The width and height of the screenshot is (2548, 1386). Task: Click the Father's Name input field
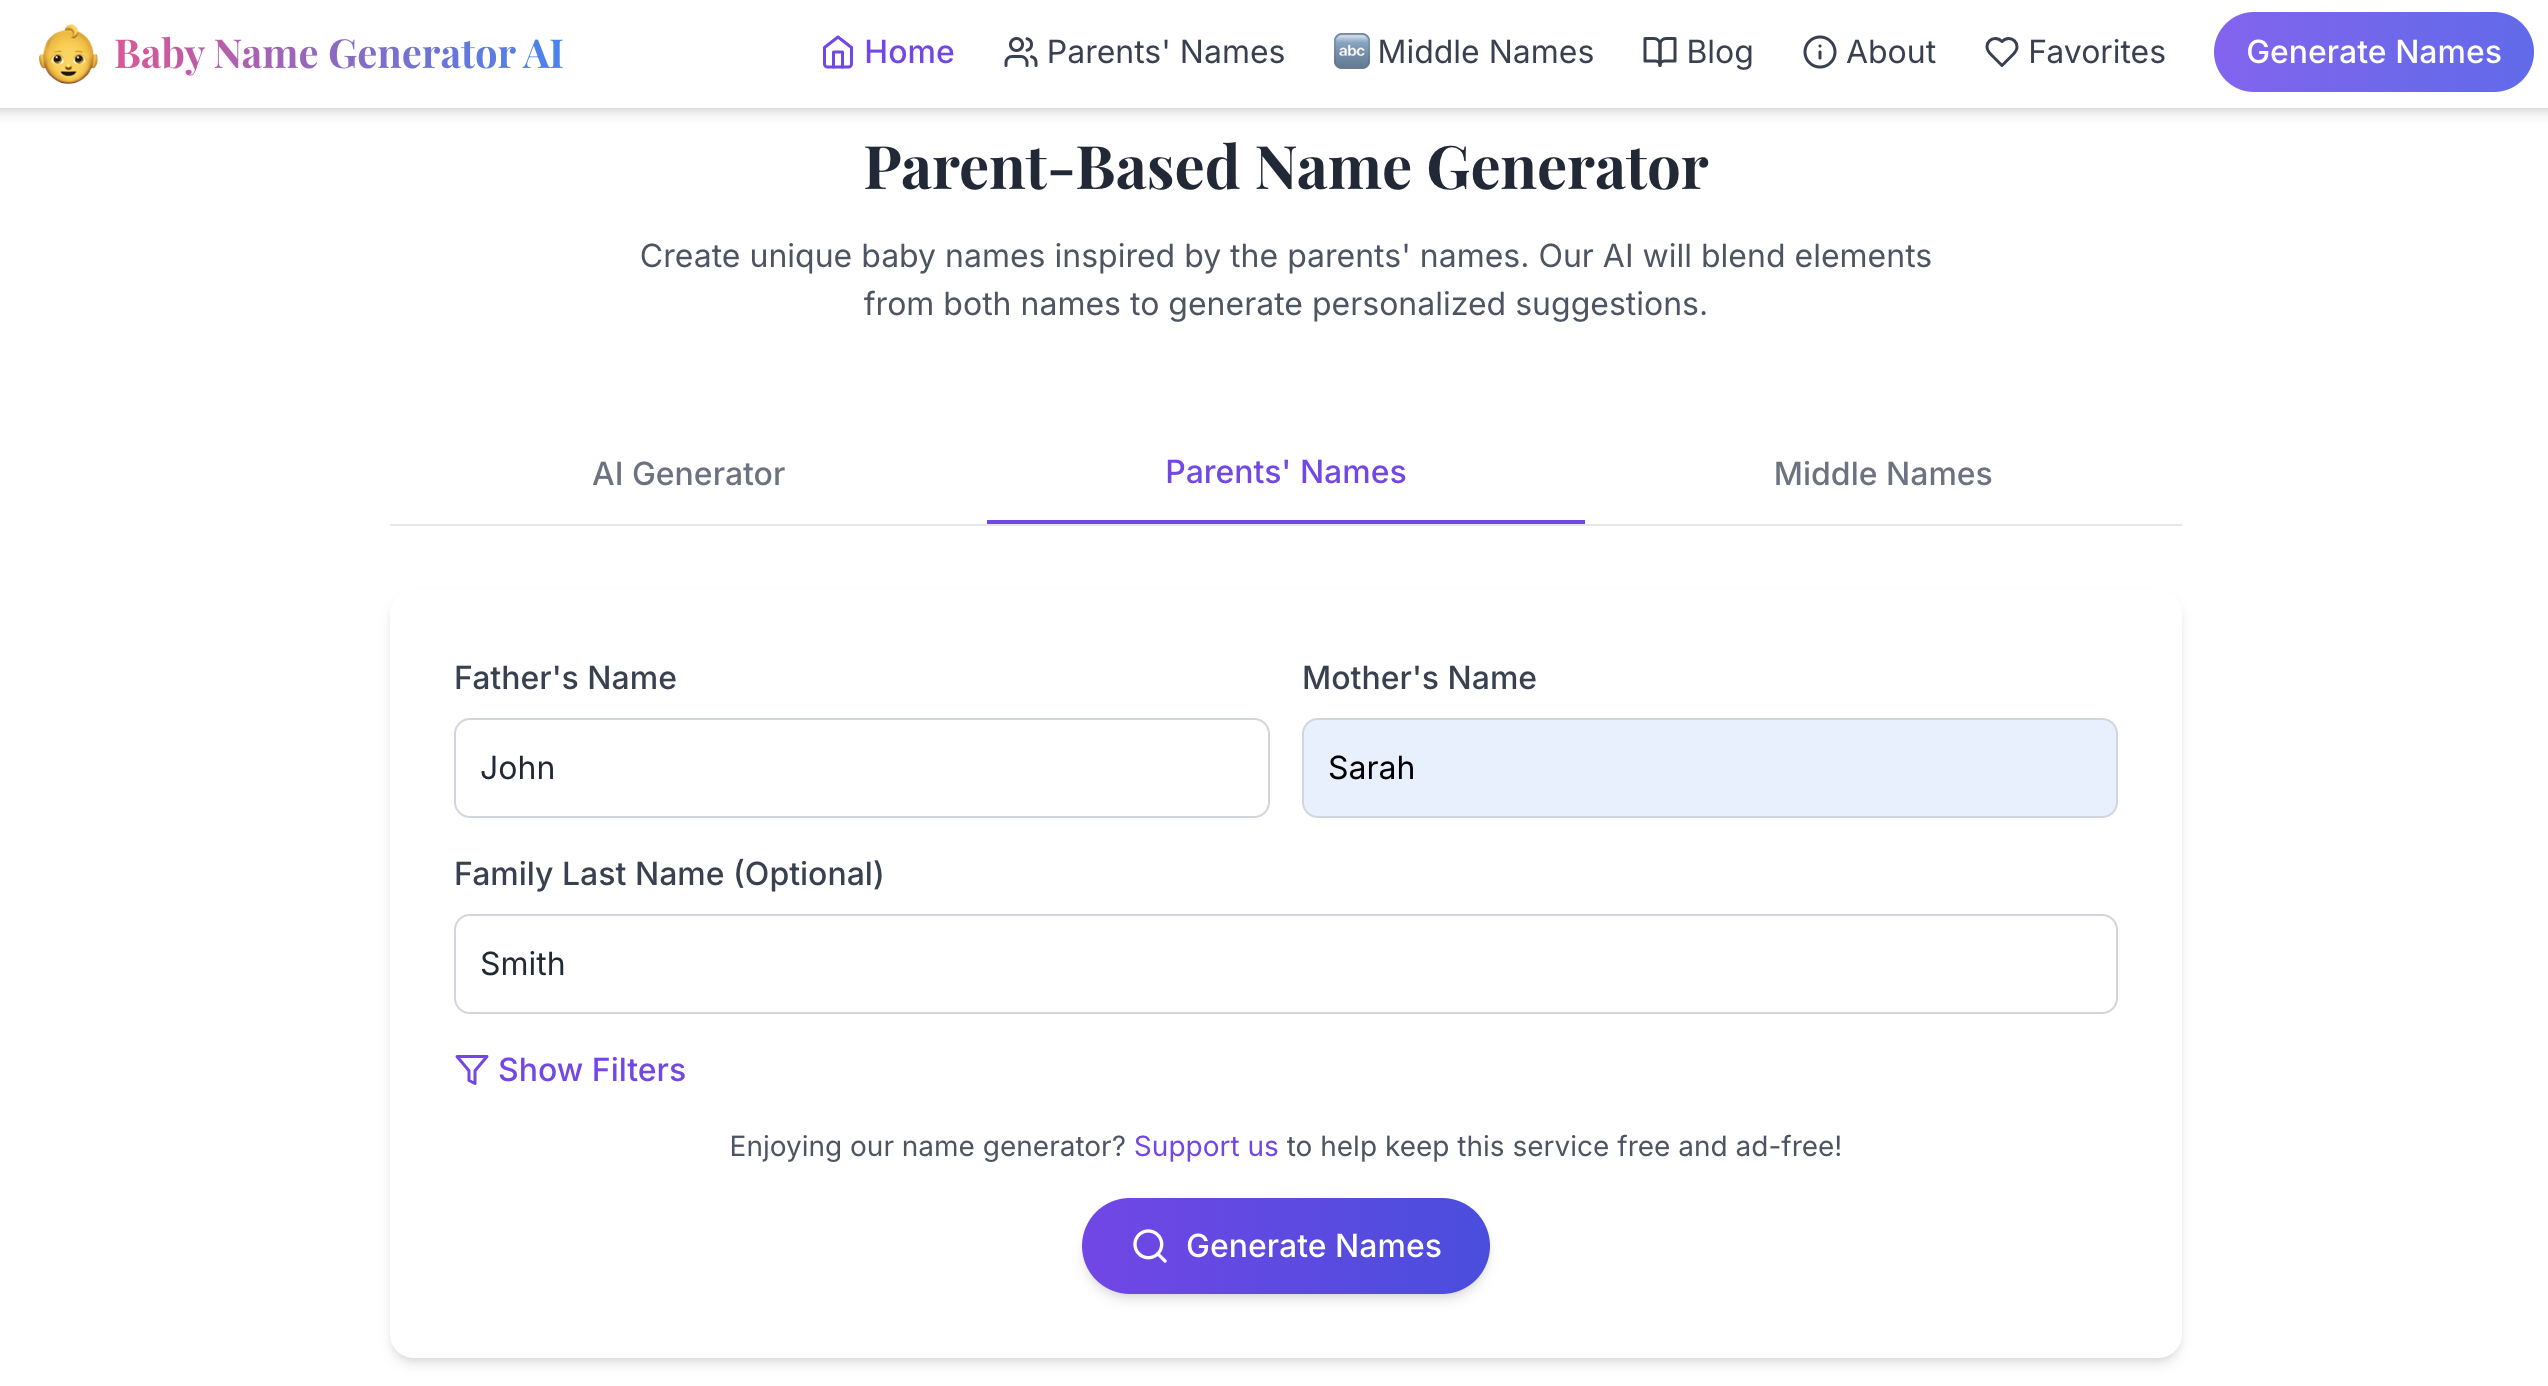862,768
